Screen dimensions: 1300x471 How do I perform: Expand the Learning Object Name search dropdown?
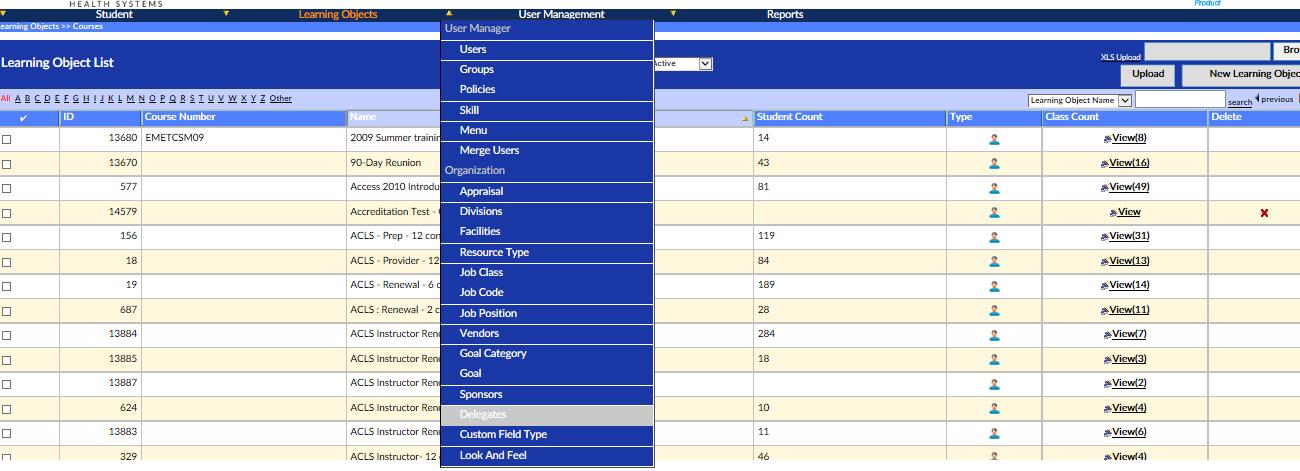tap(1125, 100)
